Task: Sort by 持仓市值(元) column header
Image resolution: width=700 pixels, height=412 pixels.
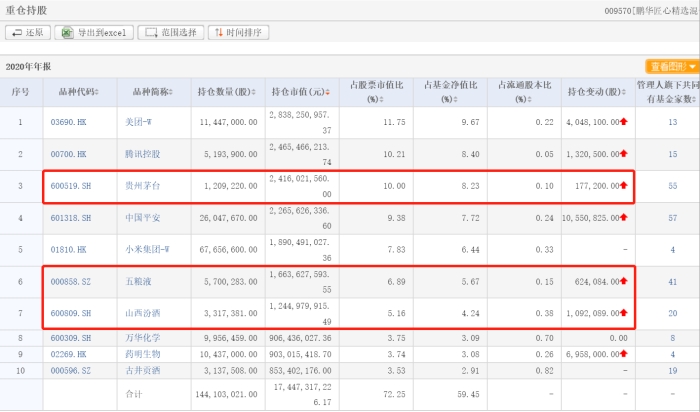Action: point(301,92)
